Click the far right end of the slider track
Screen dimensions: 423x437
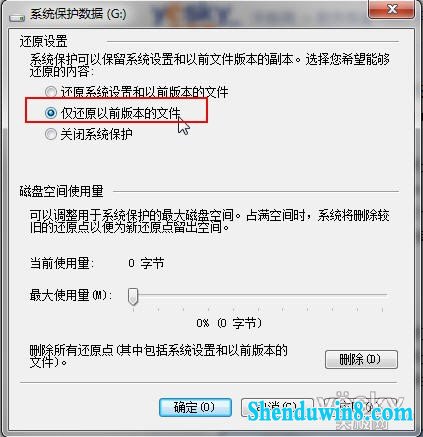click(x=384, y=295)
